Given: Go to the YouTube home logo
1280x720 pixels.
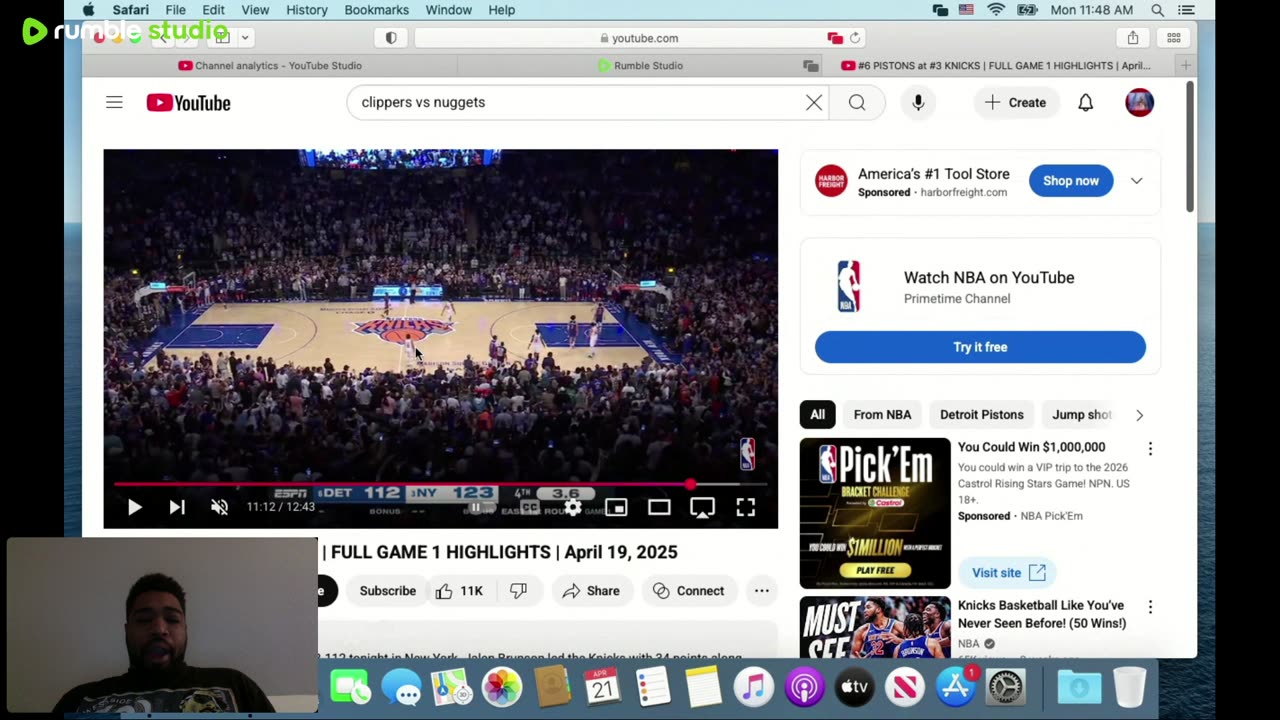Looking at the screenshot, I should point(188,102).
